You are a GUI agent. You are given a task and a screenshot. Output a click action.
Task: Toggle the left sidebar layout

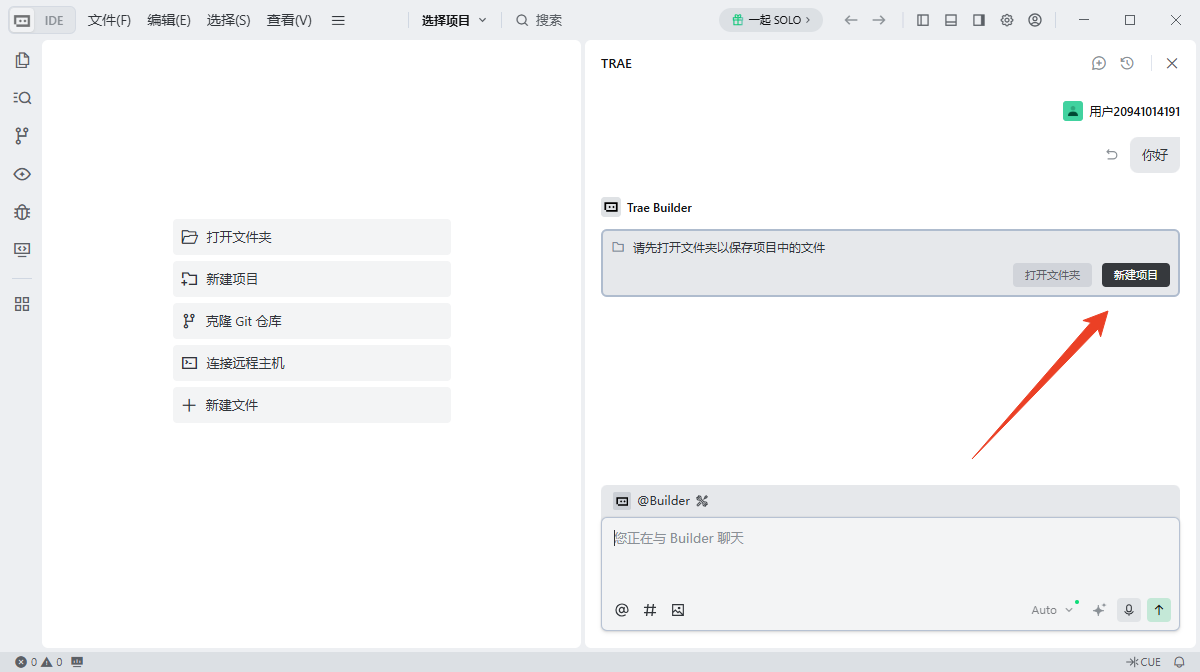[x=922, y=19]
